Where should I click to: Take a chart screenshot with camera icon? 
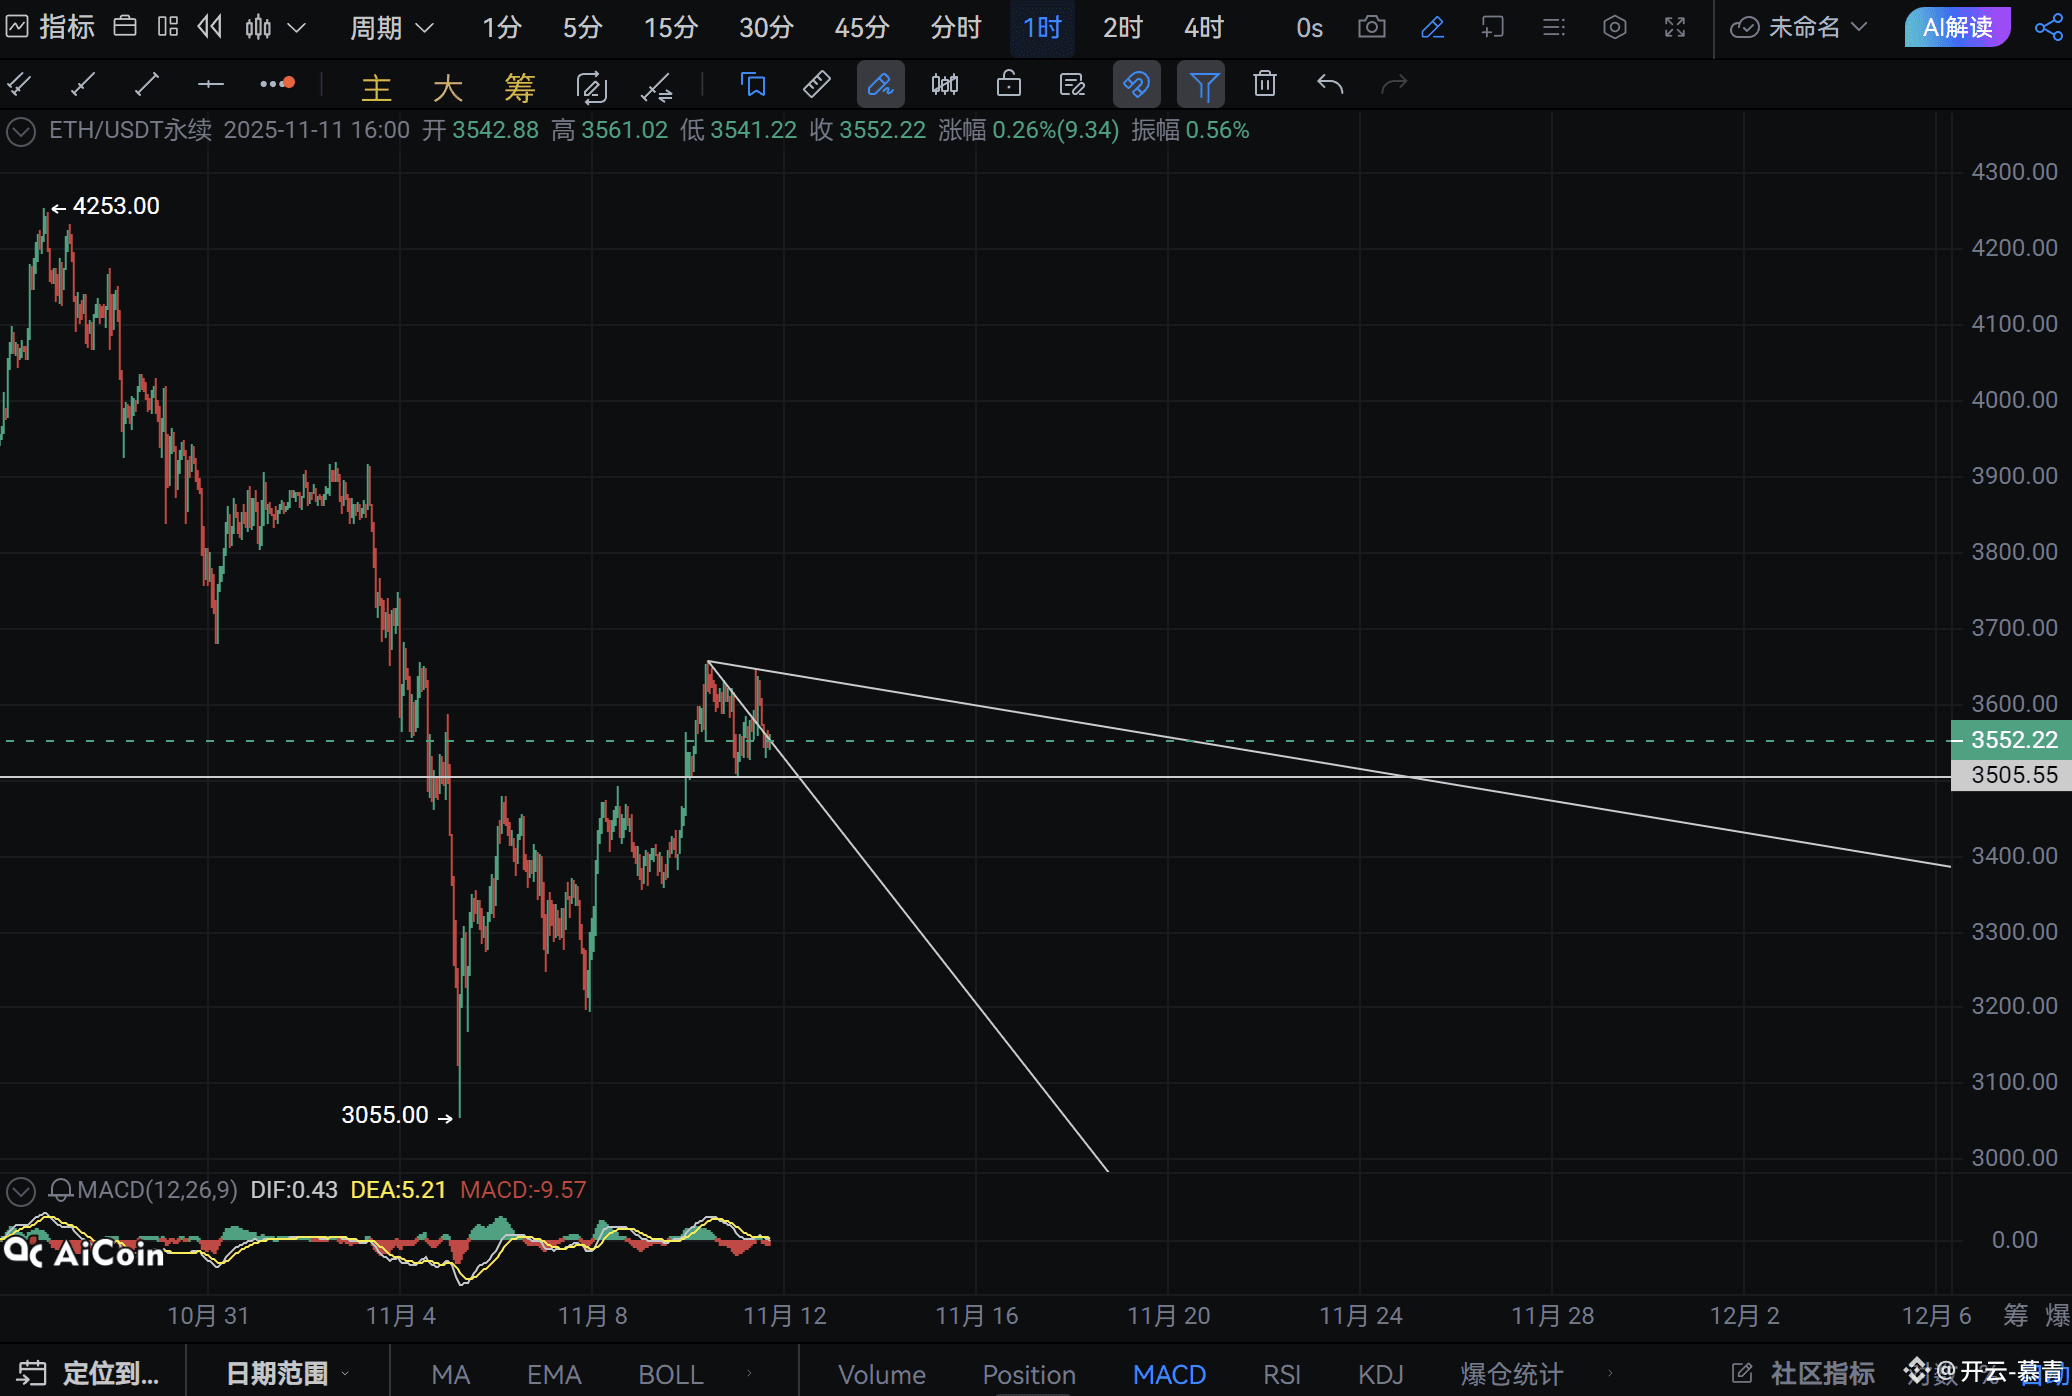(x=1372, y=27)
